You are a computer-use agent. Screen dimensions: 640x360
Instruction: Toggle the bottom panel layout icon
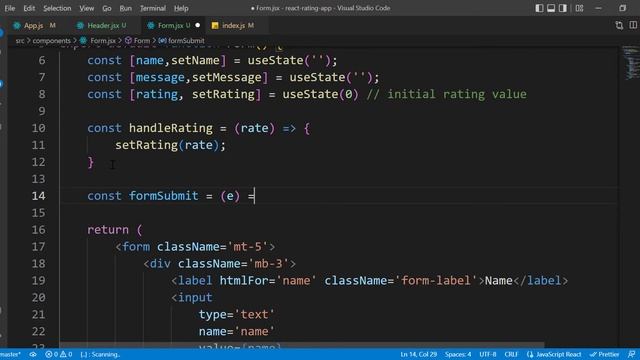pyautogui.click(x=551, y=8)
